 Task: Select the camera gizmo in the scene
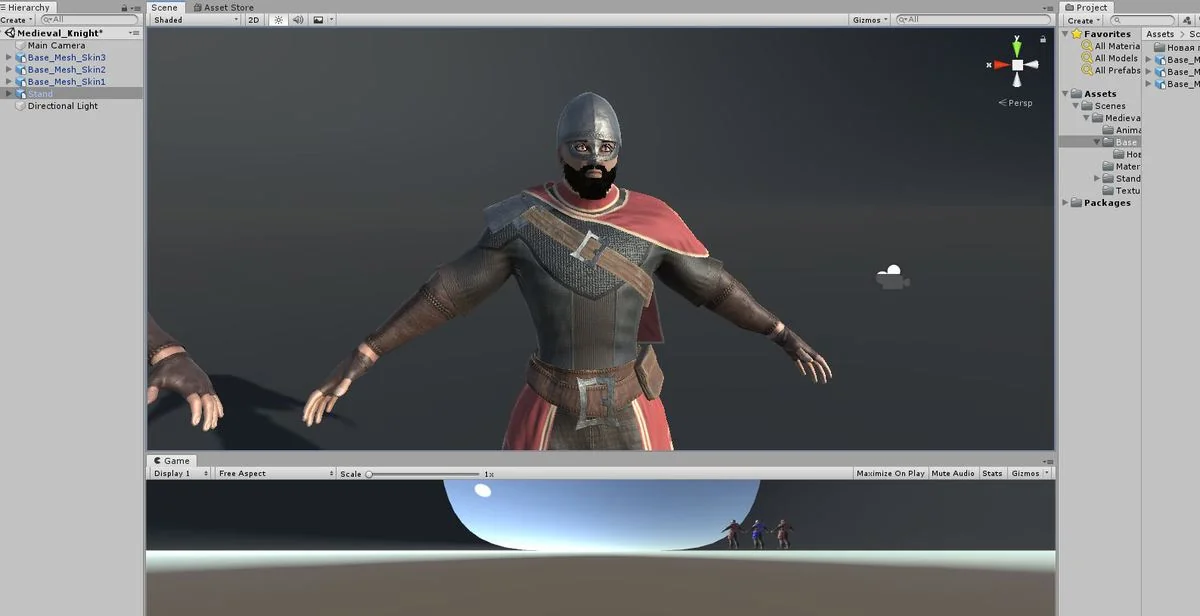892,278
